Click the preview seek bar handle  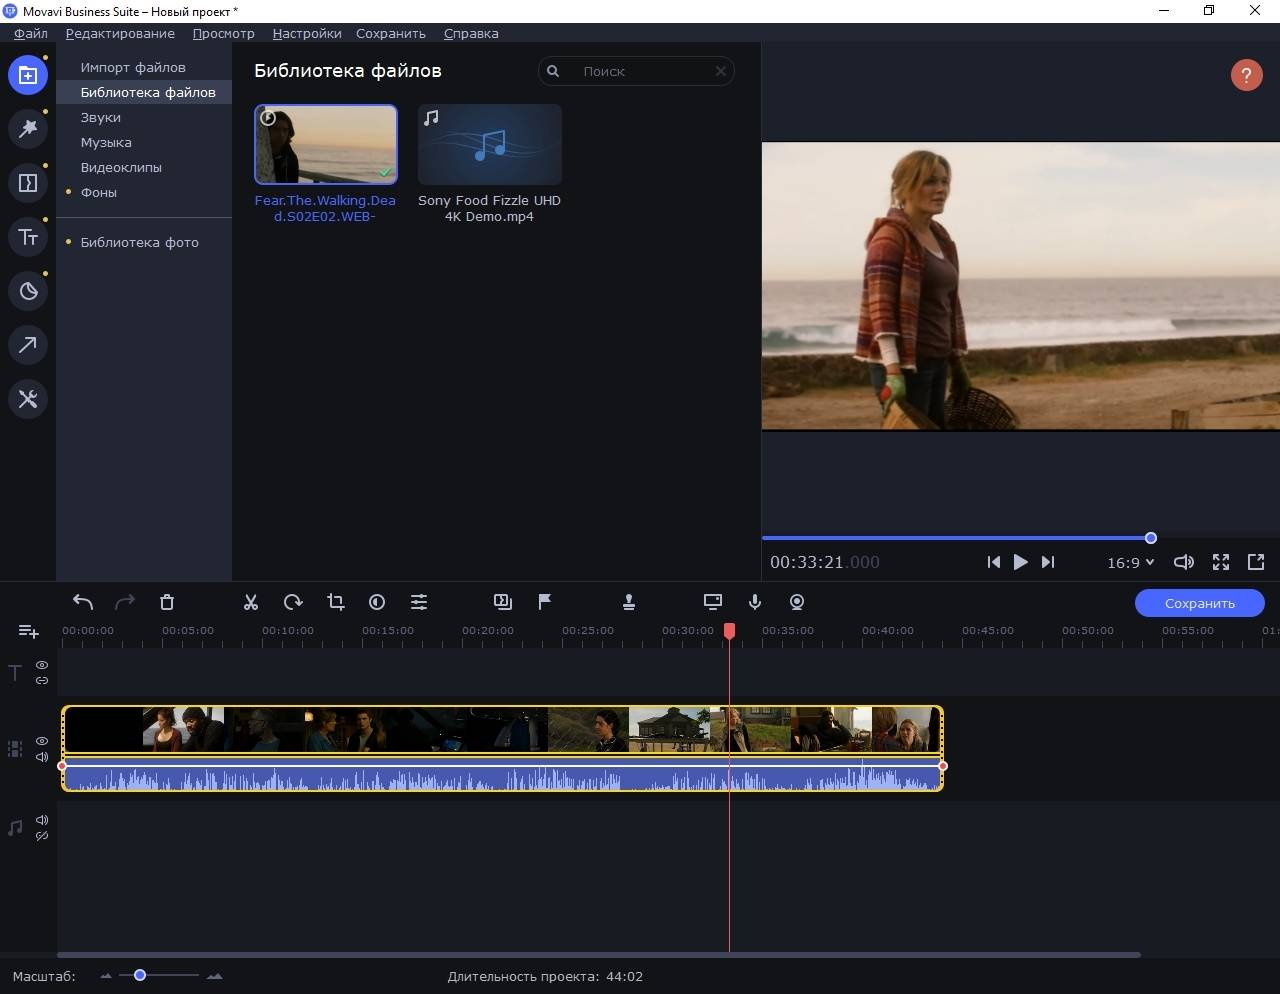1150,538
